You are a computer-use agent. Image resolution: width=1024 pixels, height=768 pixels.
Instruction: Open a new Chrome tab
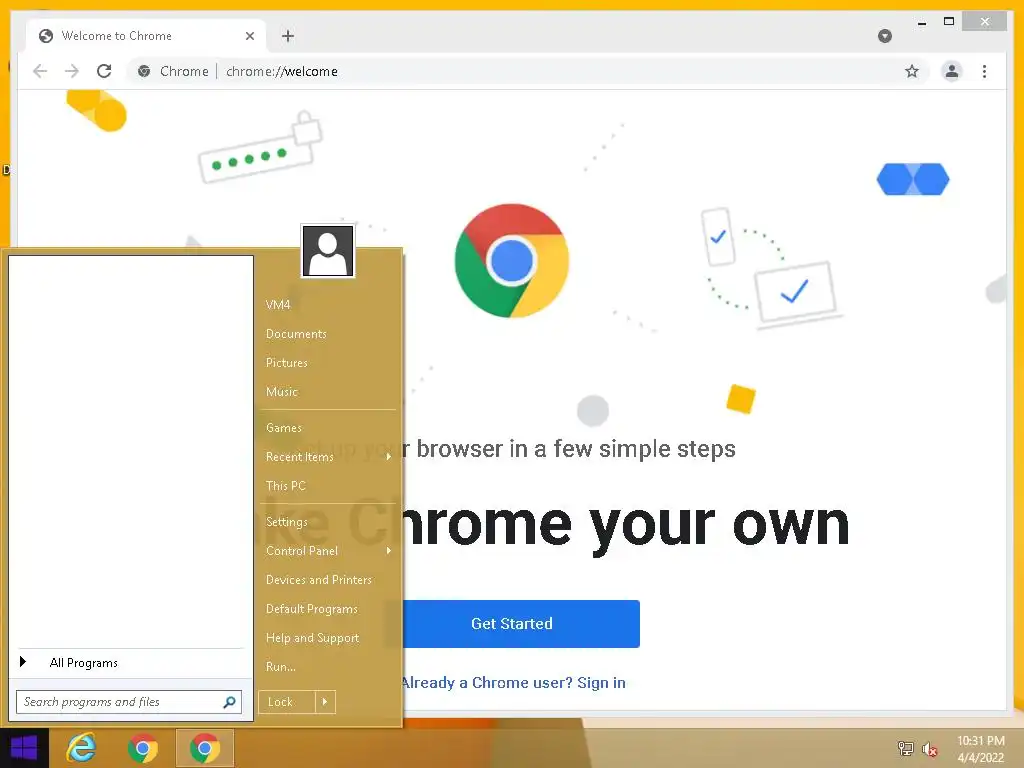pos(288,36)
